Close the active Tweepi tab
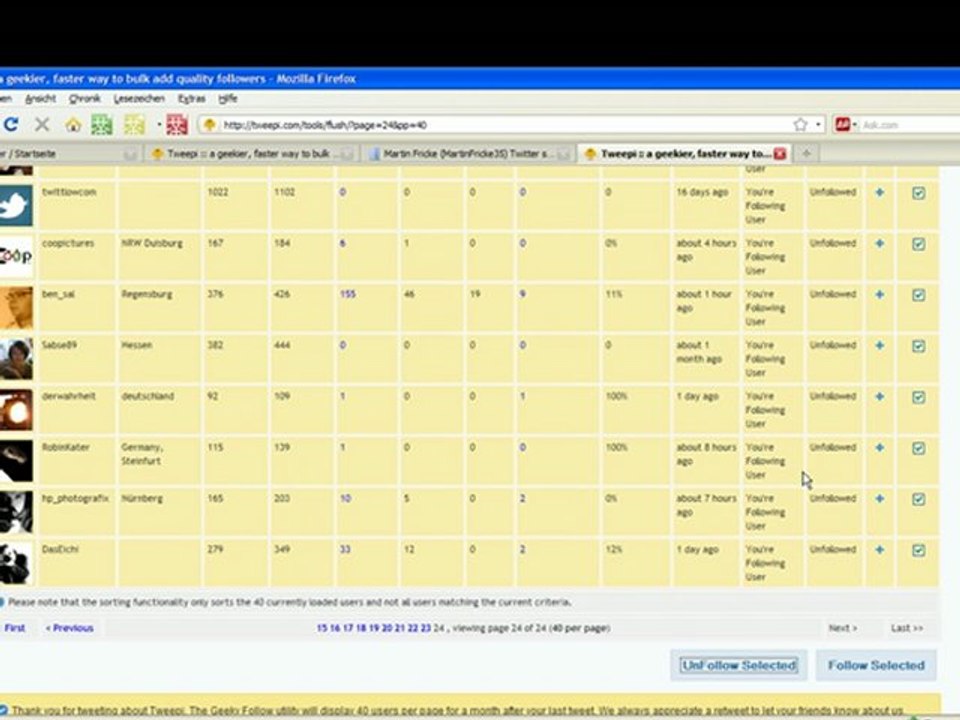This screenshot has width=960, height=720. point(779,154)
